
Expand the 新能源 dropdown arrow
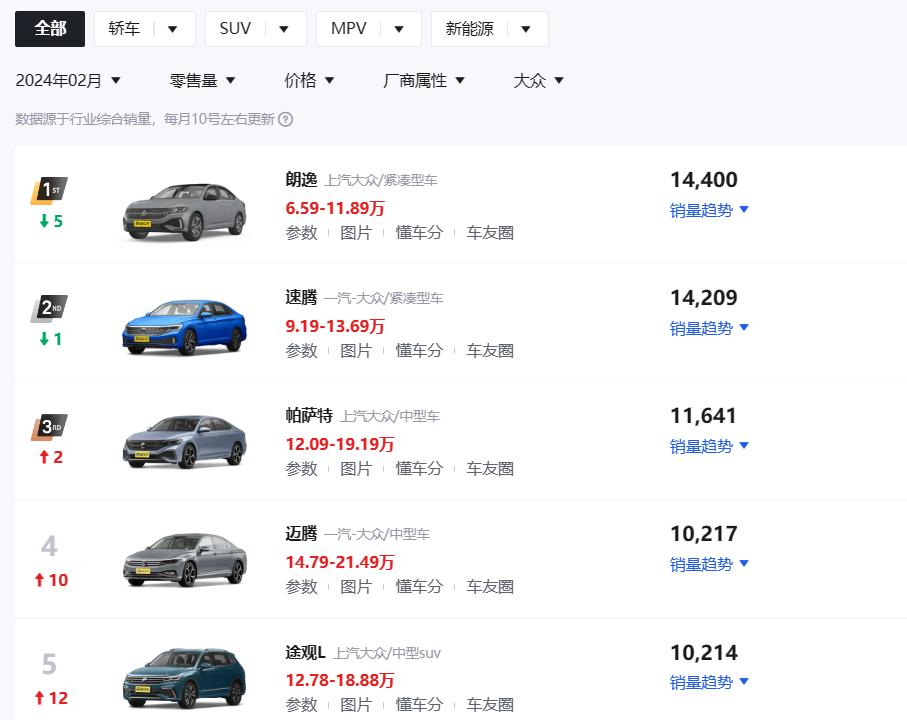click(525, 29)
